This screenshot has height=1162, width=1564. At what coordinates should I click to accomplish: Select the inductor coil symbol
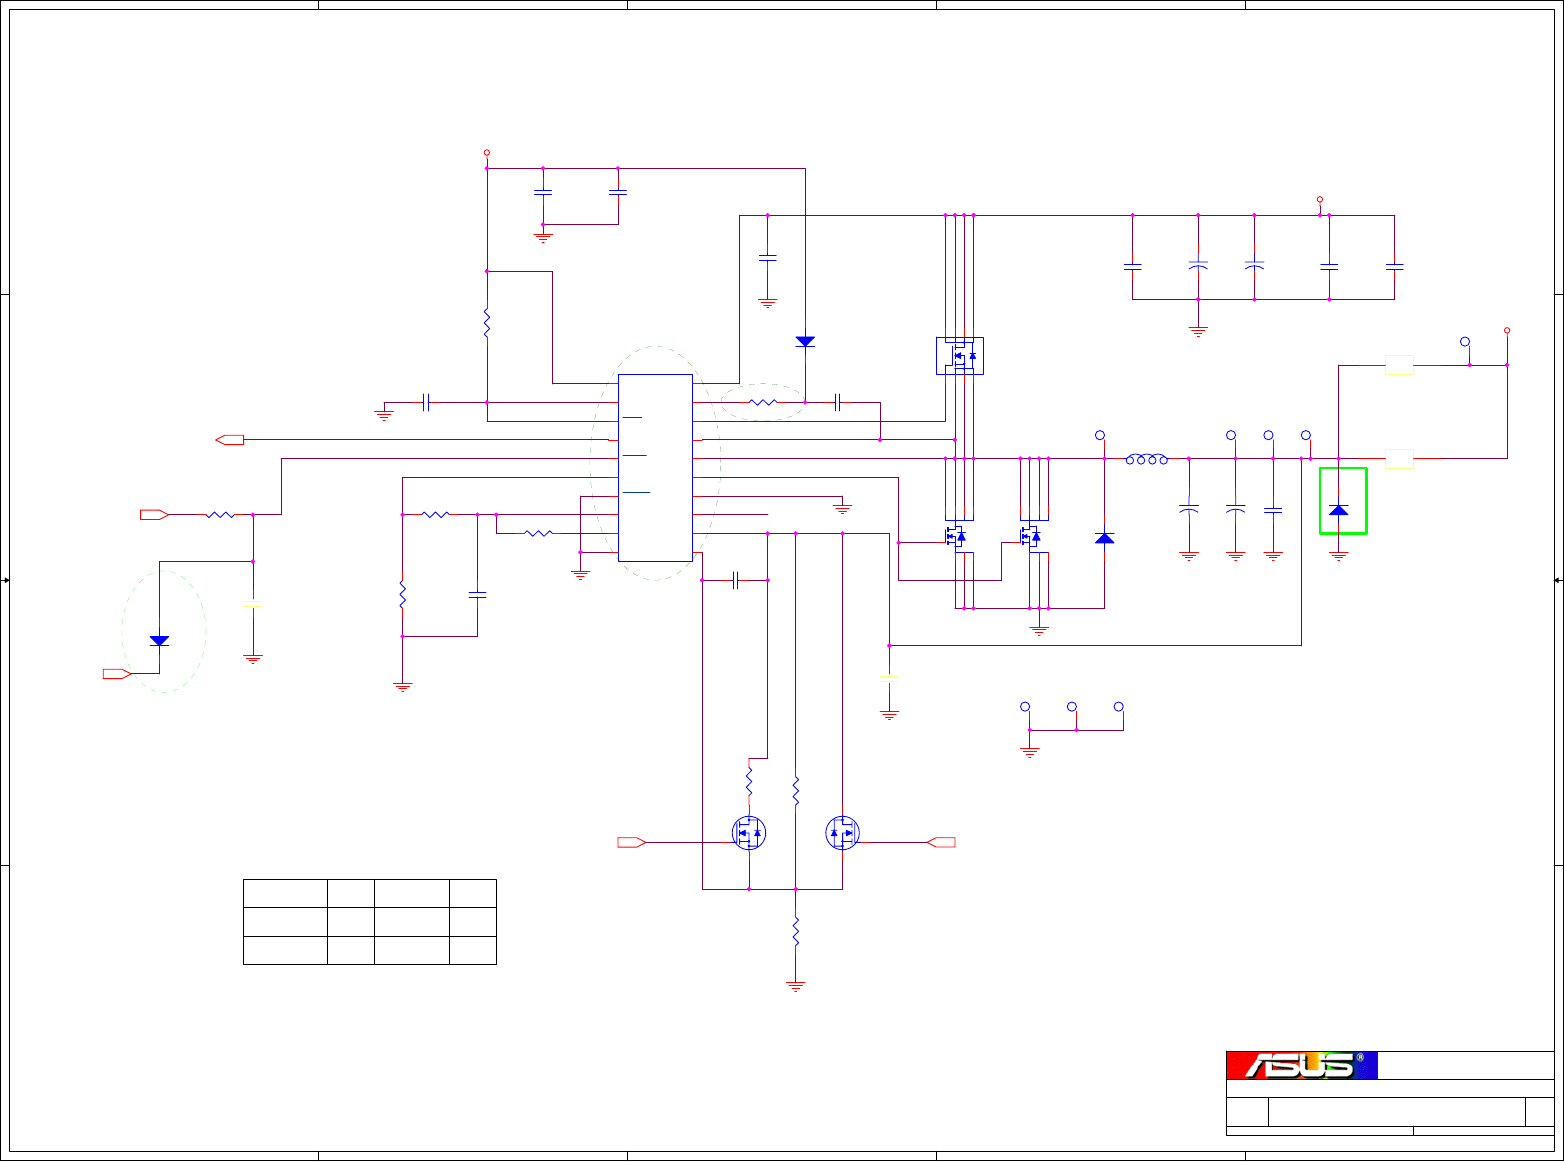coord(1147,459)
